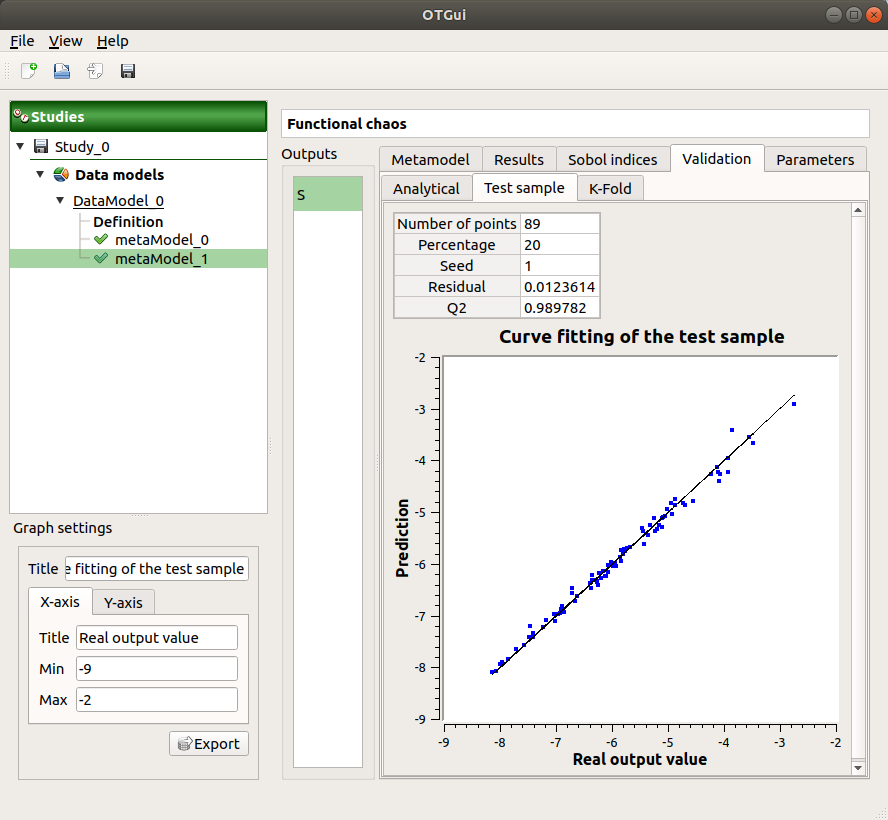This screenshot has width=888, height=820.
Task: Switch to the K-Fold tab
Action: pos(610,188)
